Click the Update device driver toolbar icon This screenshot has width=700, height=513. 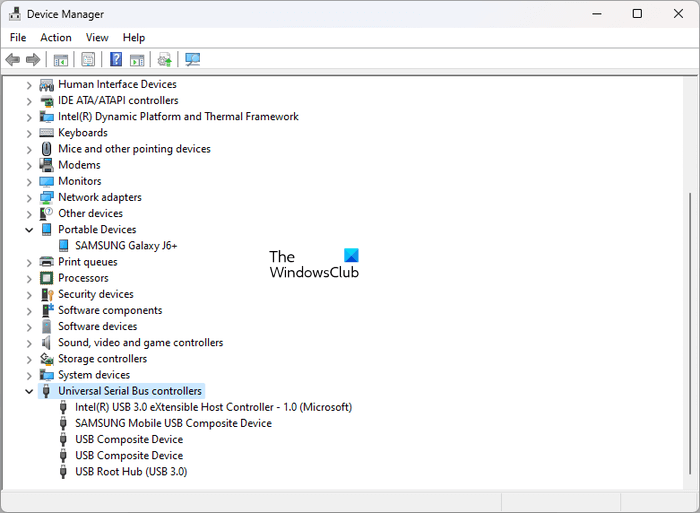165,59
